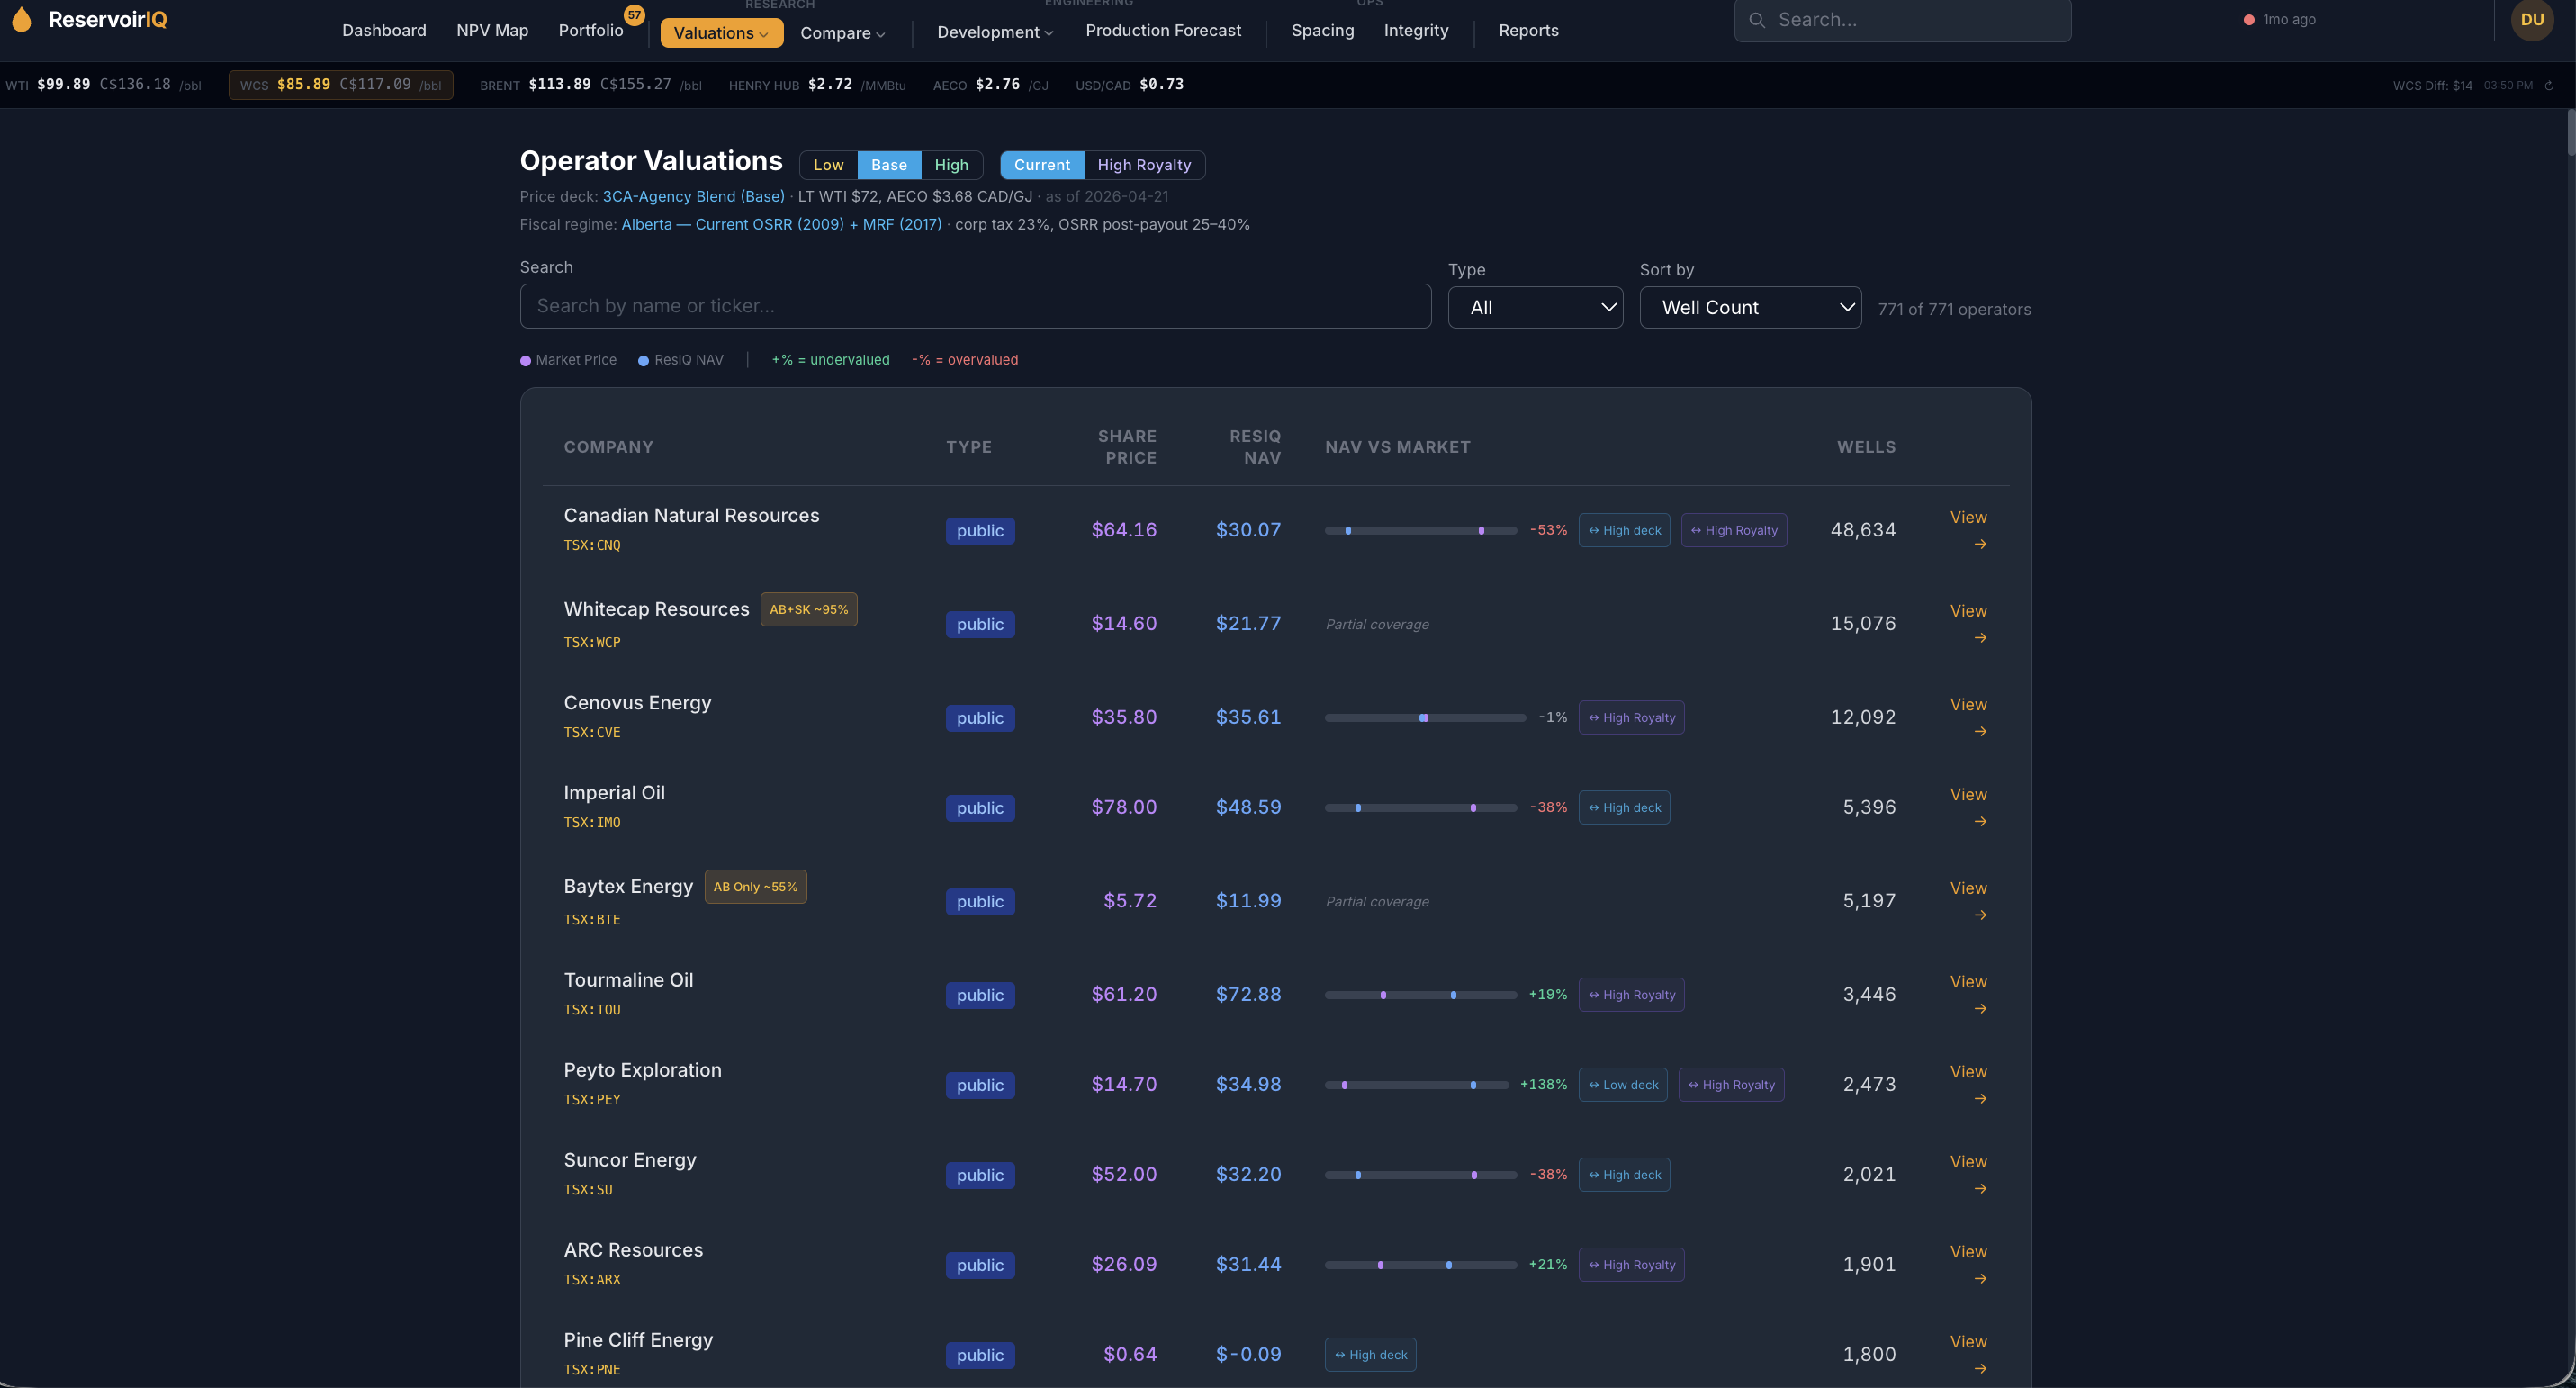Click the arrow under View for Tourmaline Oil

pos(1980,1009)
